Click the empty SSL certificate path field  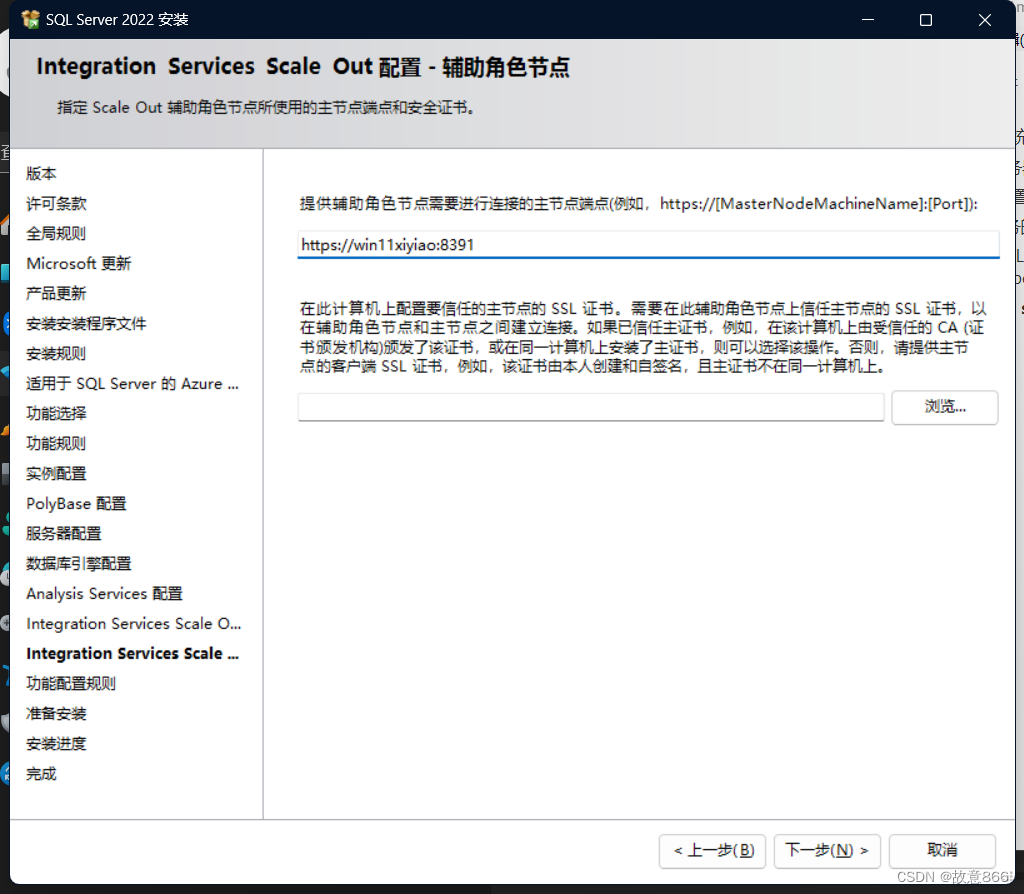(x=590, y=407)
